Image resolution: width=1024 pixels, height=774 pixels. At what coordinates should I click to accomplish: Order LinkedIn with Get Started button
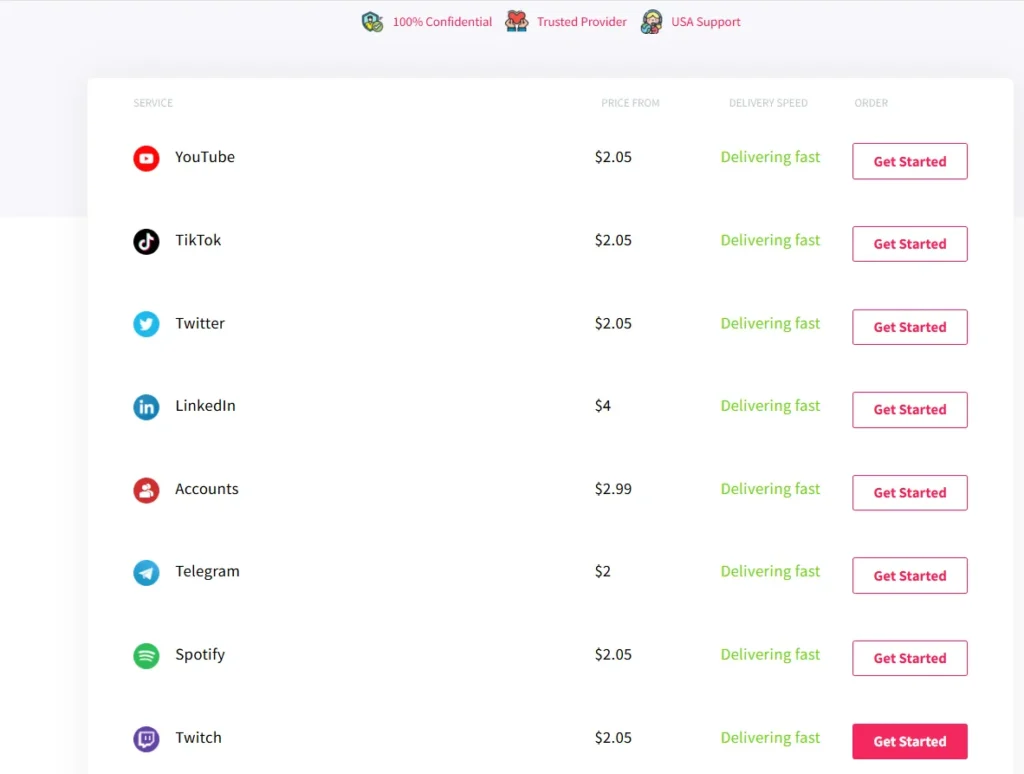click(909, 410)
